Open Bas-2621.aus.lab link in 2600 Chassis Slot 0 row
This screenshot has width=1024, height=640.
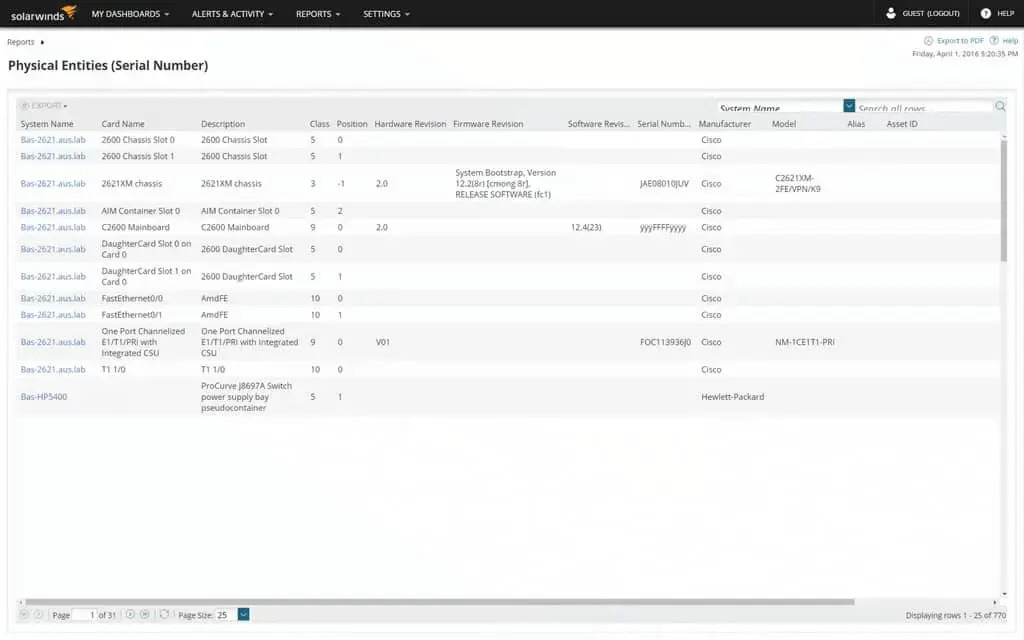point(53,140)
